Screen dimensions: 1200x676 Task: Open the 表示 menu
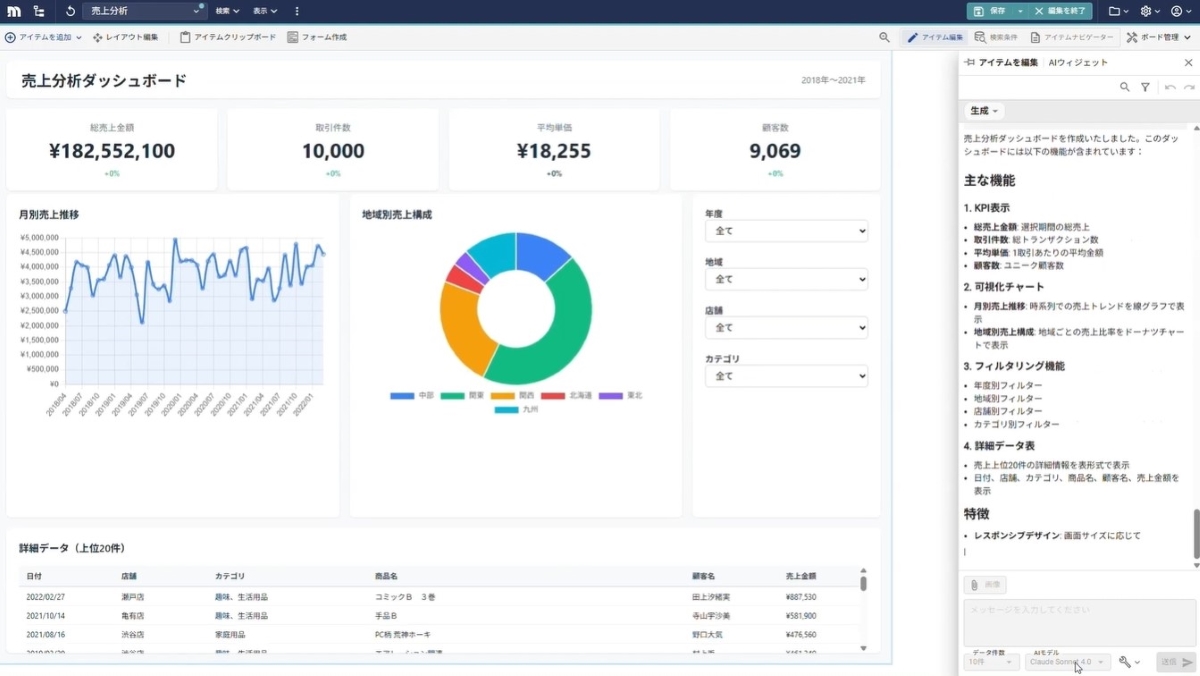264,11
